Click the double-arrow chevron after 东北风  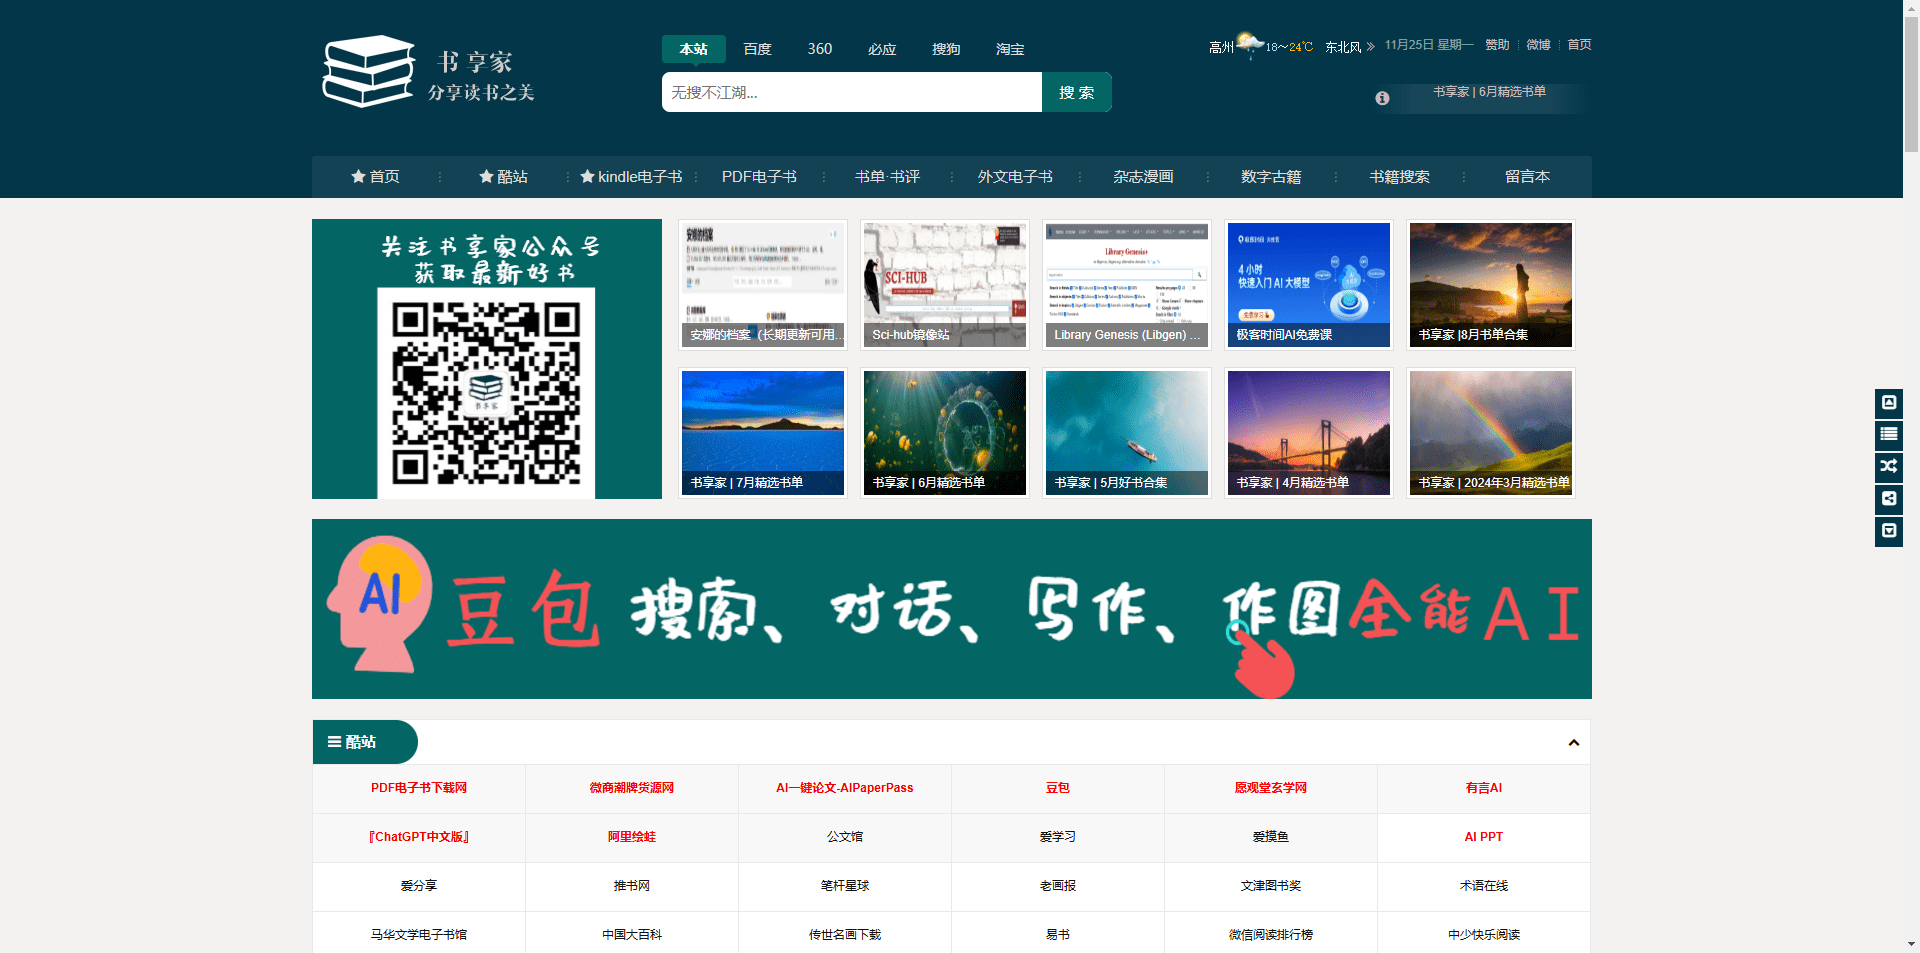pos(1372,45)
